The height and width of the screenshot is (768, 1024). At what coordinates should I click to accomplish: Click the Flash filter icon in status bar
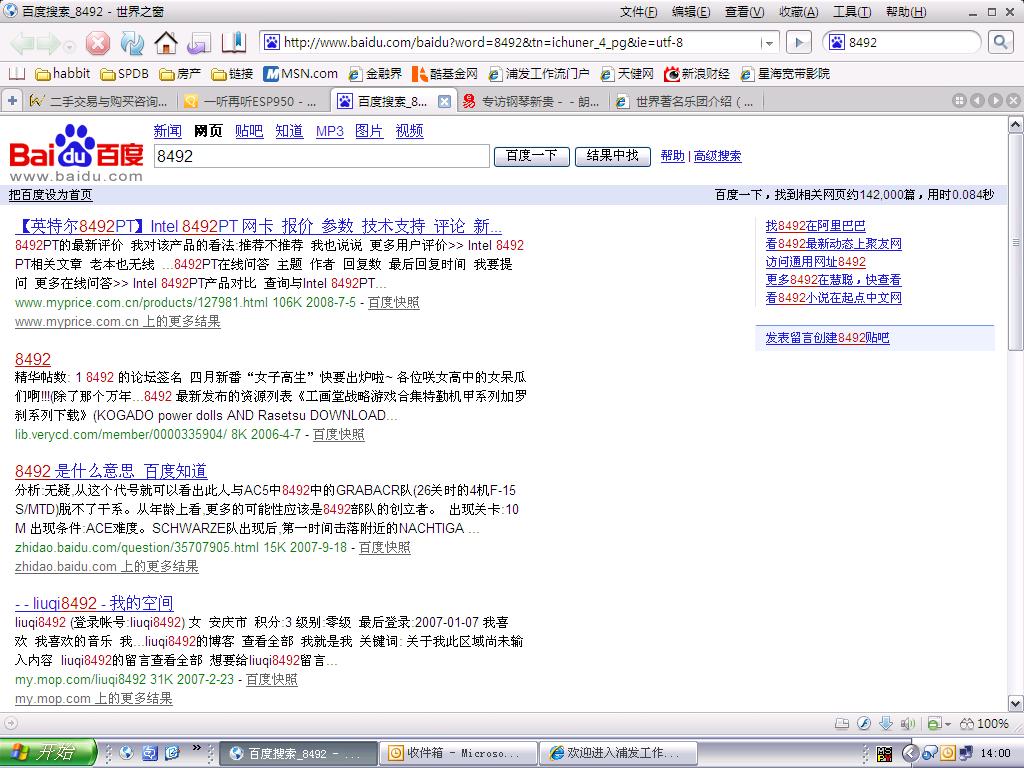click(x=864, y=723)
